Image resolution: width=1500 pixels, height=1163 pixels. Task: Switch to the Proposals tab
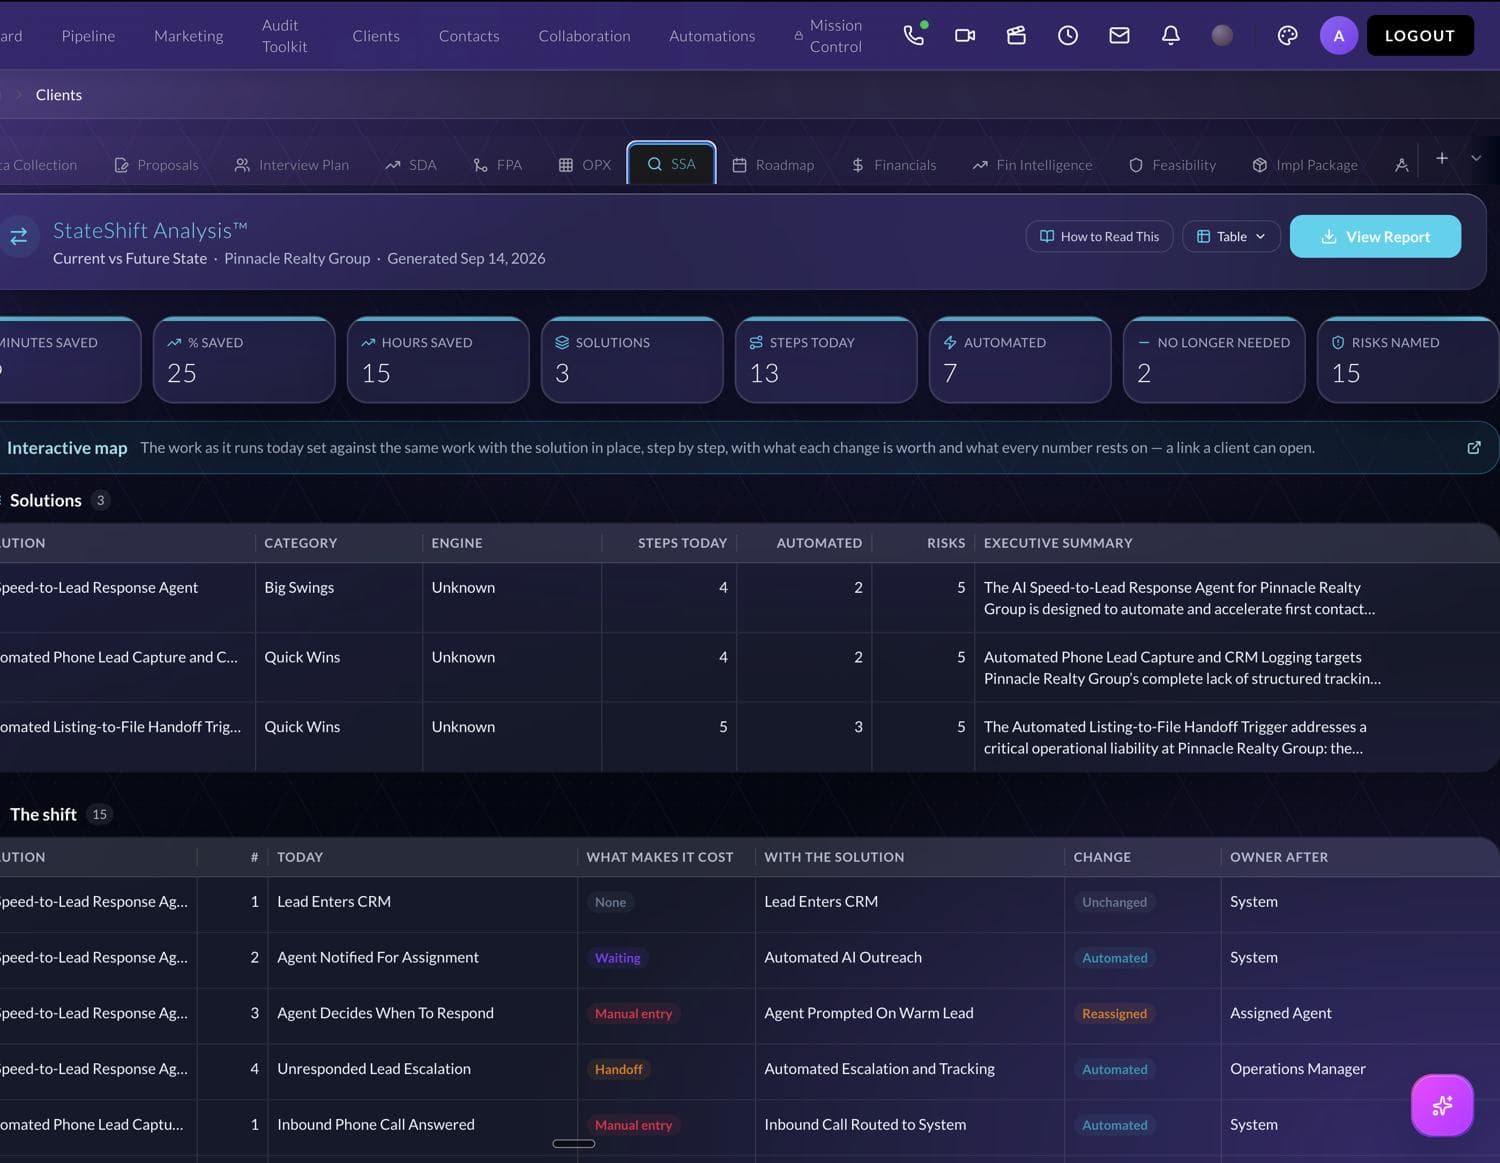click(157, 165)
